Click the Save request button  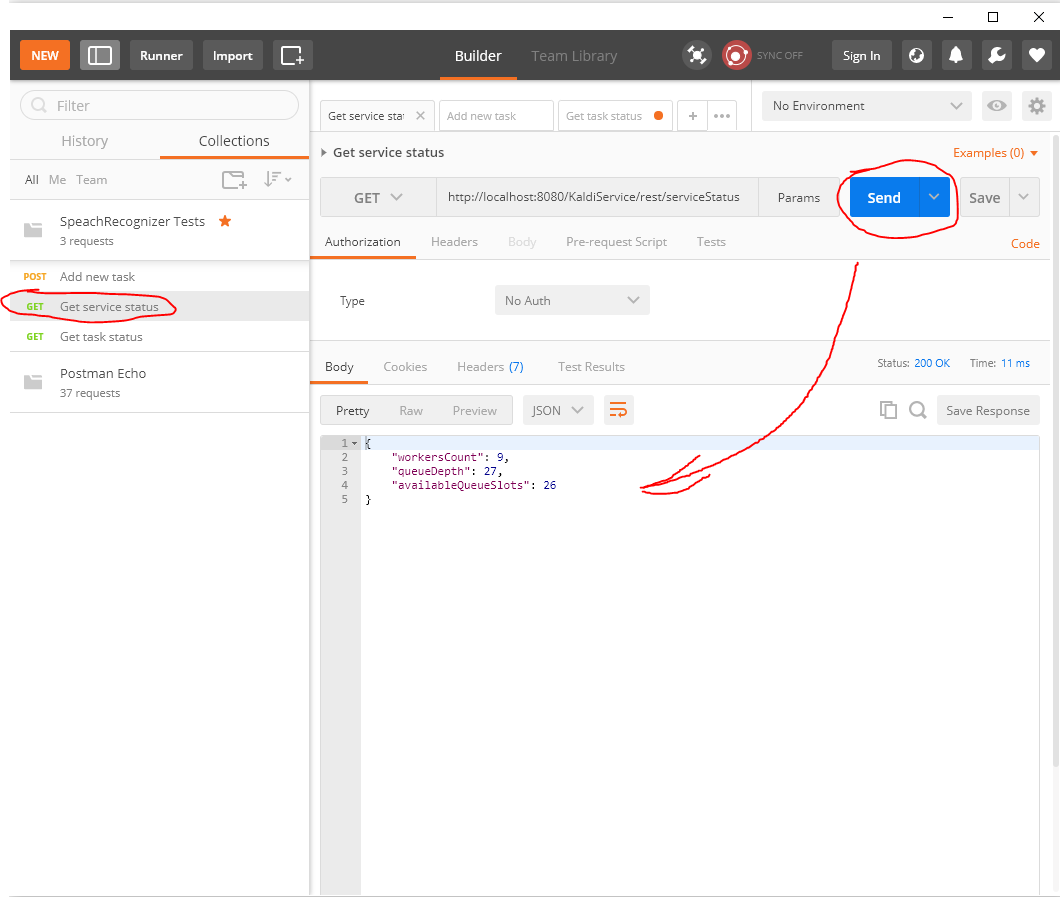(984, 197)
